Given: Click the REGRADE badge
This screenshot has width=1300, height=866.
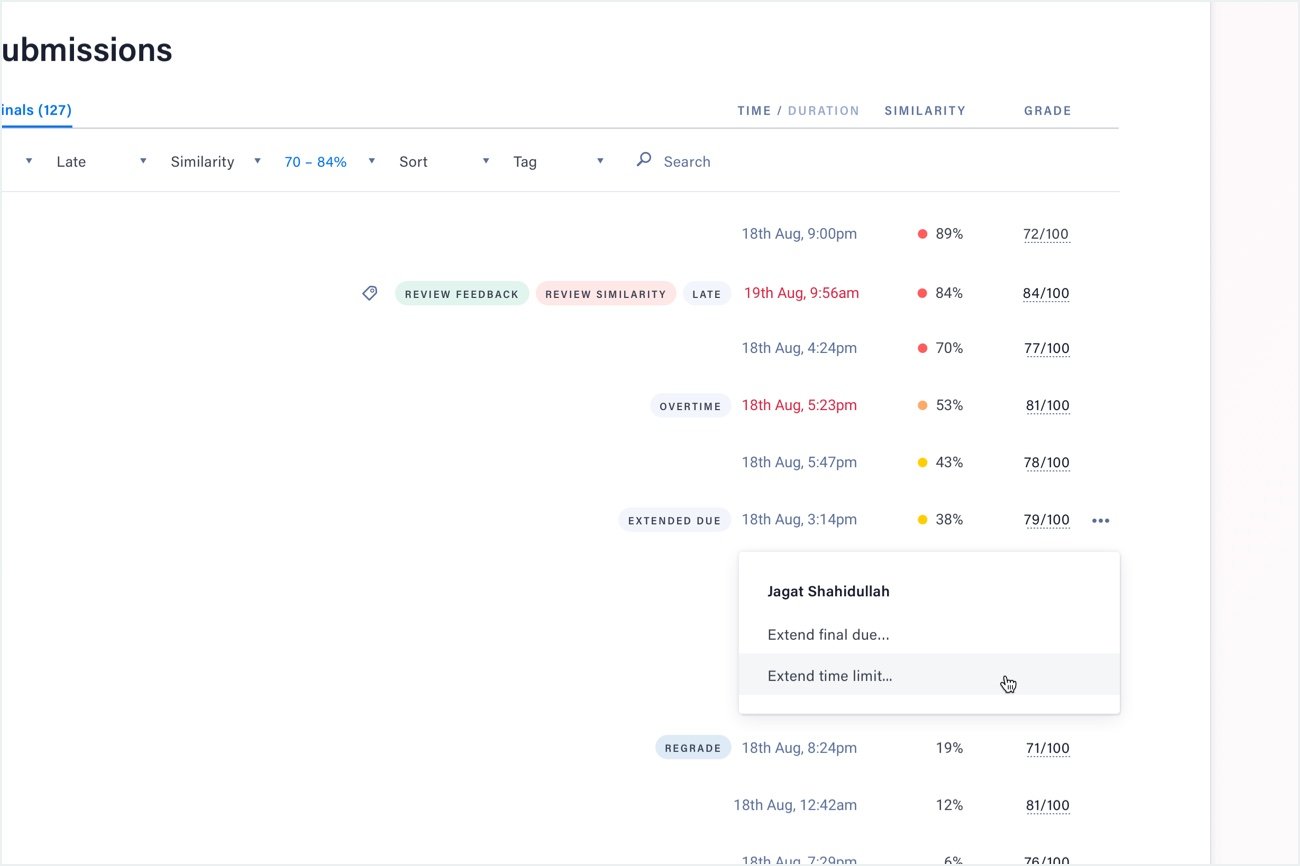Looking at the screenshot, I should (693, 747).
